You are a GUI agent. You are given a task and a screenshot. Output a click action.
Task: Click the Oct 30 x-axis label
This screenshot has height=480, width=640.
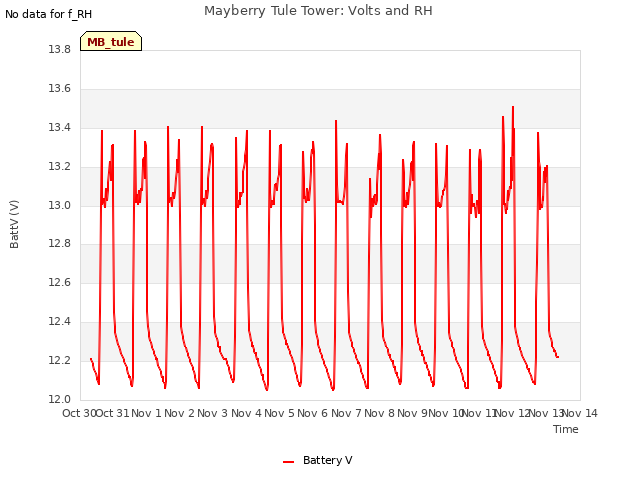click(x=79, y=413)
